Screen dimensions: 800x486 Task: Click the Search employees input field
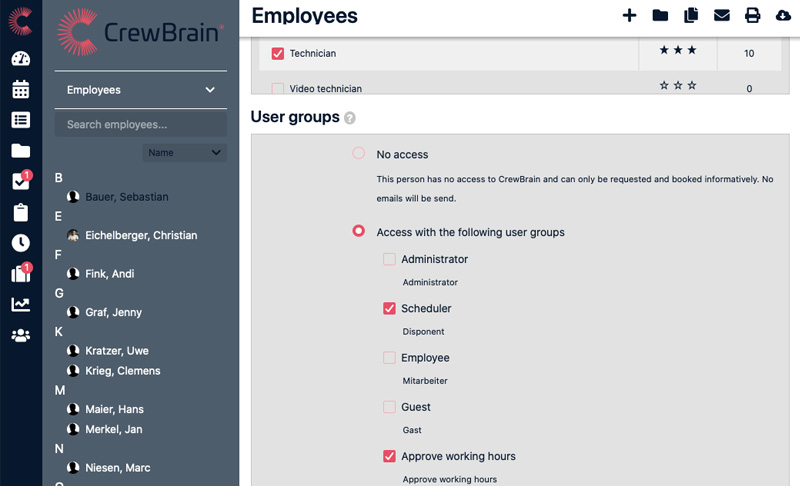(x=140, y=125)
